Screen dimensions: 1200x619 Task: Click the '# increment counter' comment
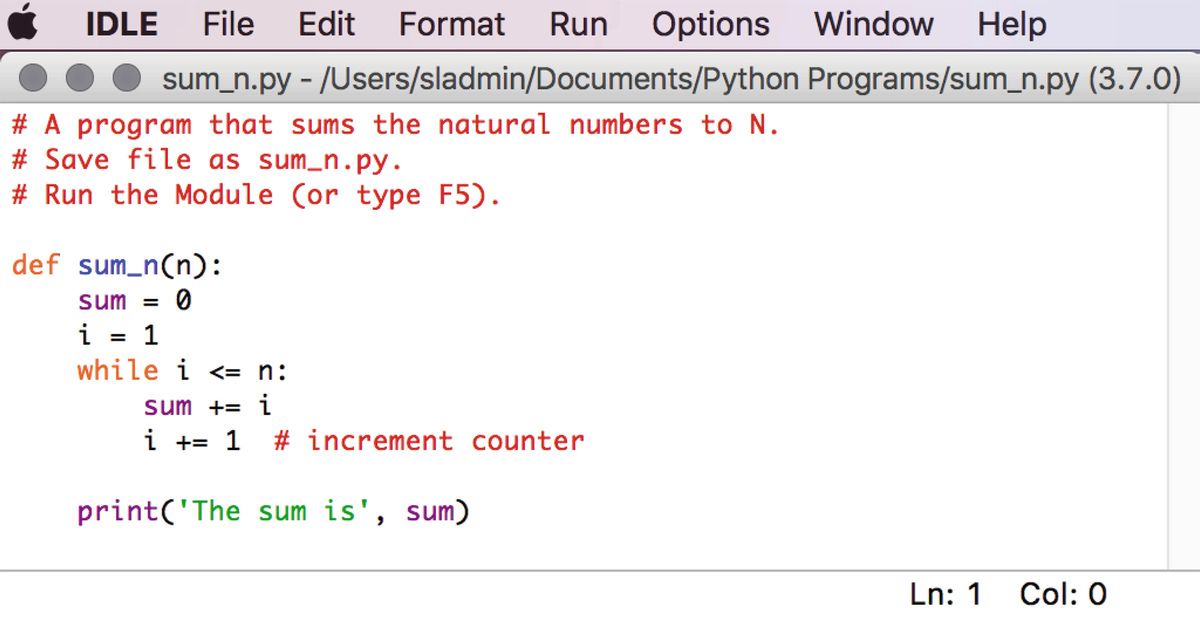click(x=429, y=441)
